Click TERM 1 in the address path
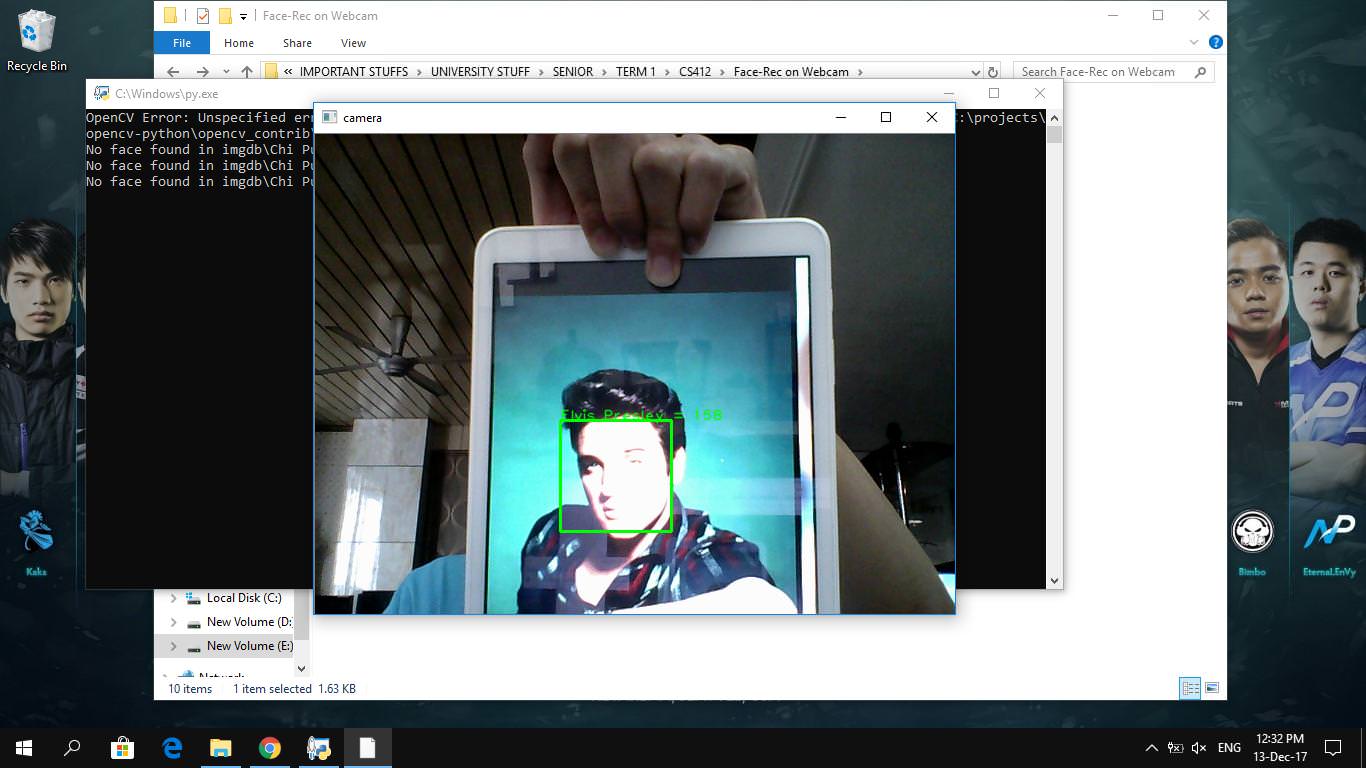Screen dimensions: 1366x768 click(636, 72)
